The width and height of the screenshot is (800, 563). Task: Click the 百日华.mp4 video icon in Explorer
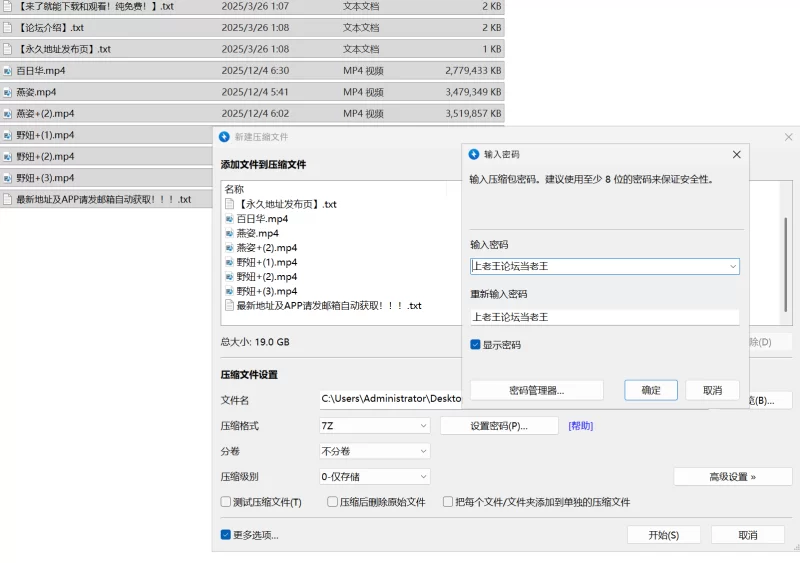(8, 71)
